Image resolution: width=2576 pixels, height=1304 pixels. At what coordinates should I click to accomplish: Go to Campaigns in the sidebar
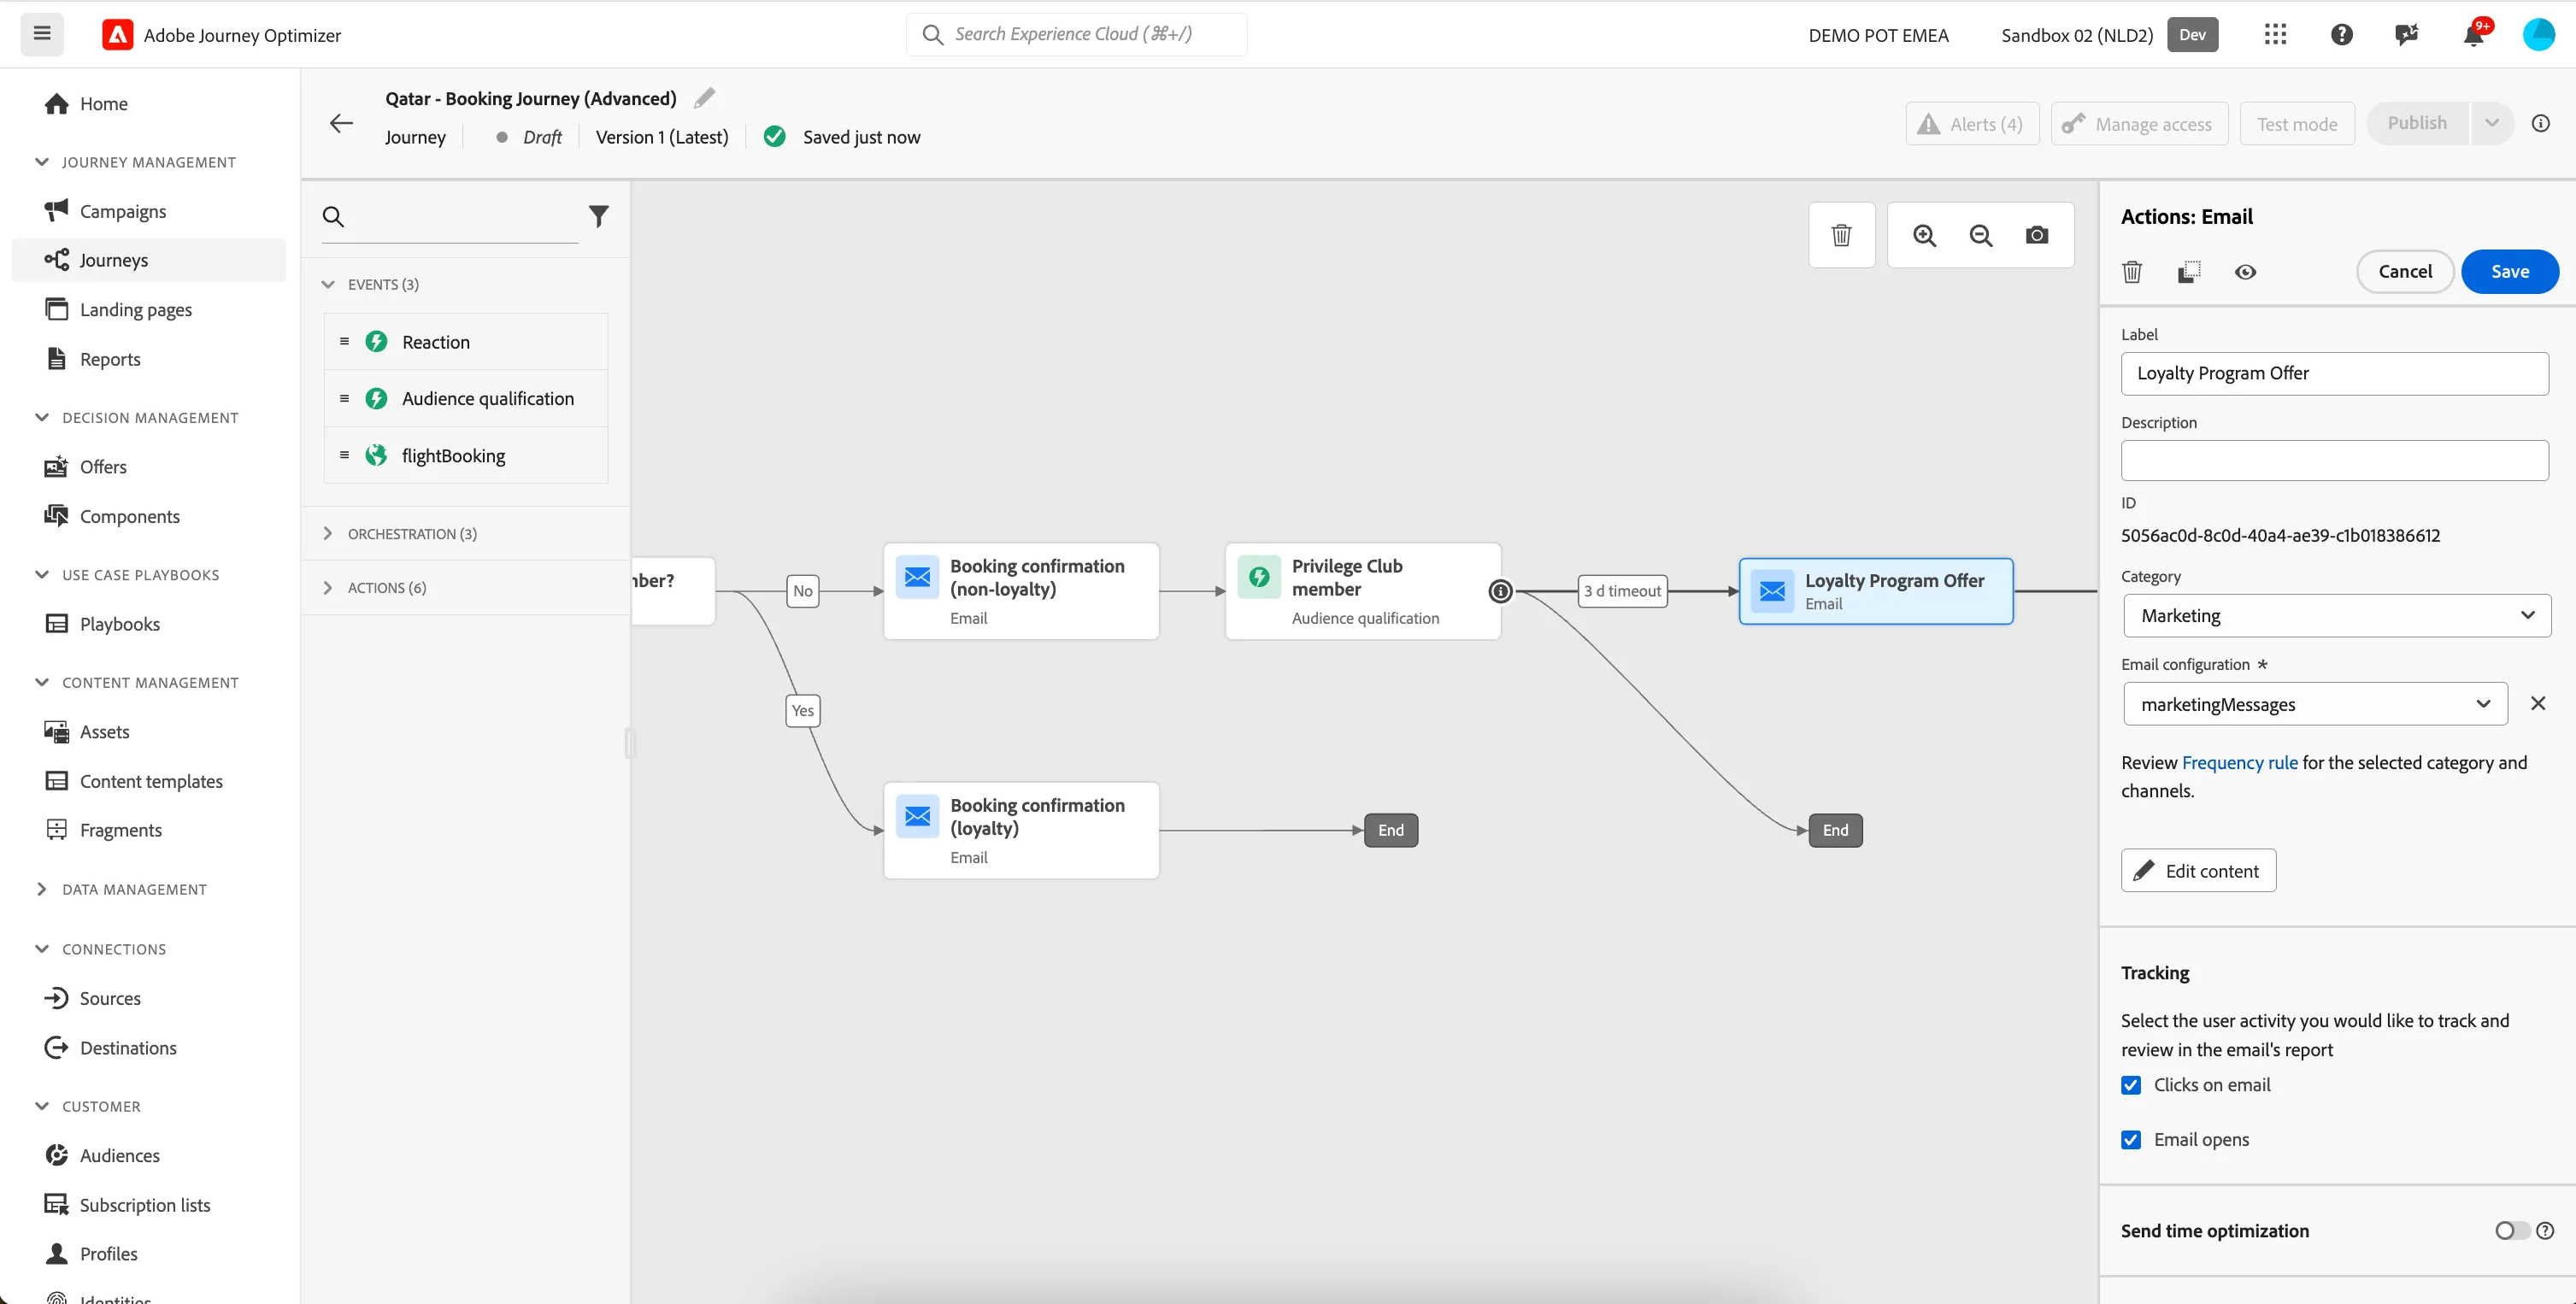122,211
